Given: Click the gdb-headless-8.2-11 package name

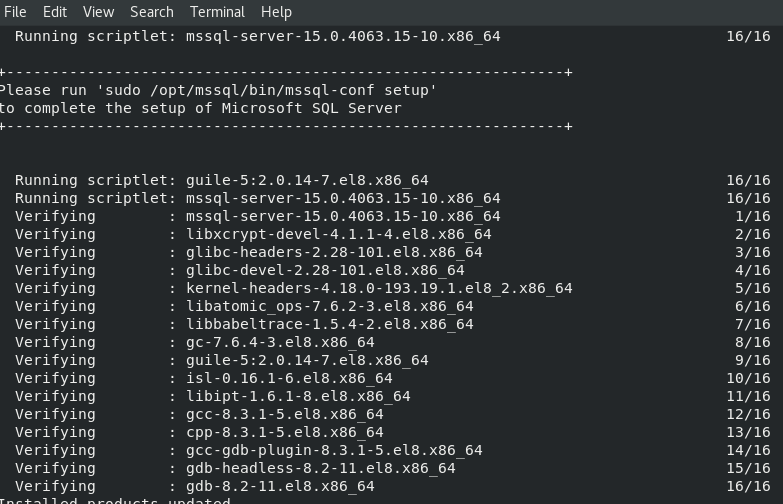Looking at the screenshot, I should click(320, 468).
